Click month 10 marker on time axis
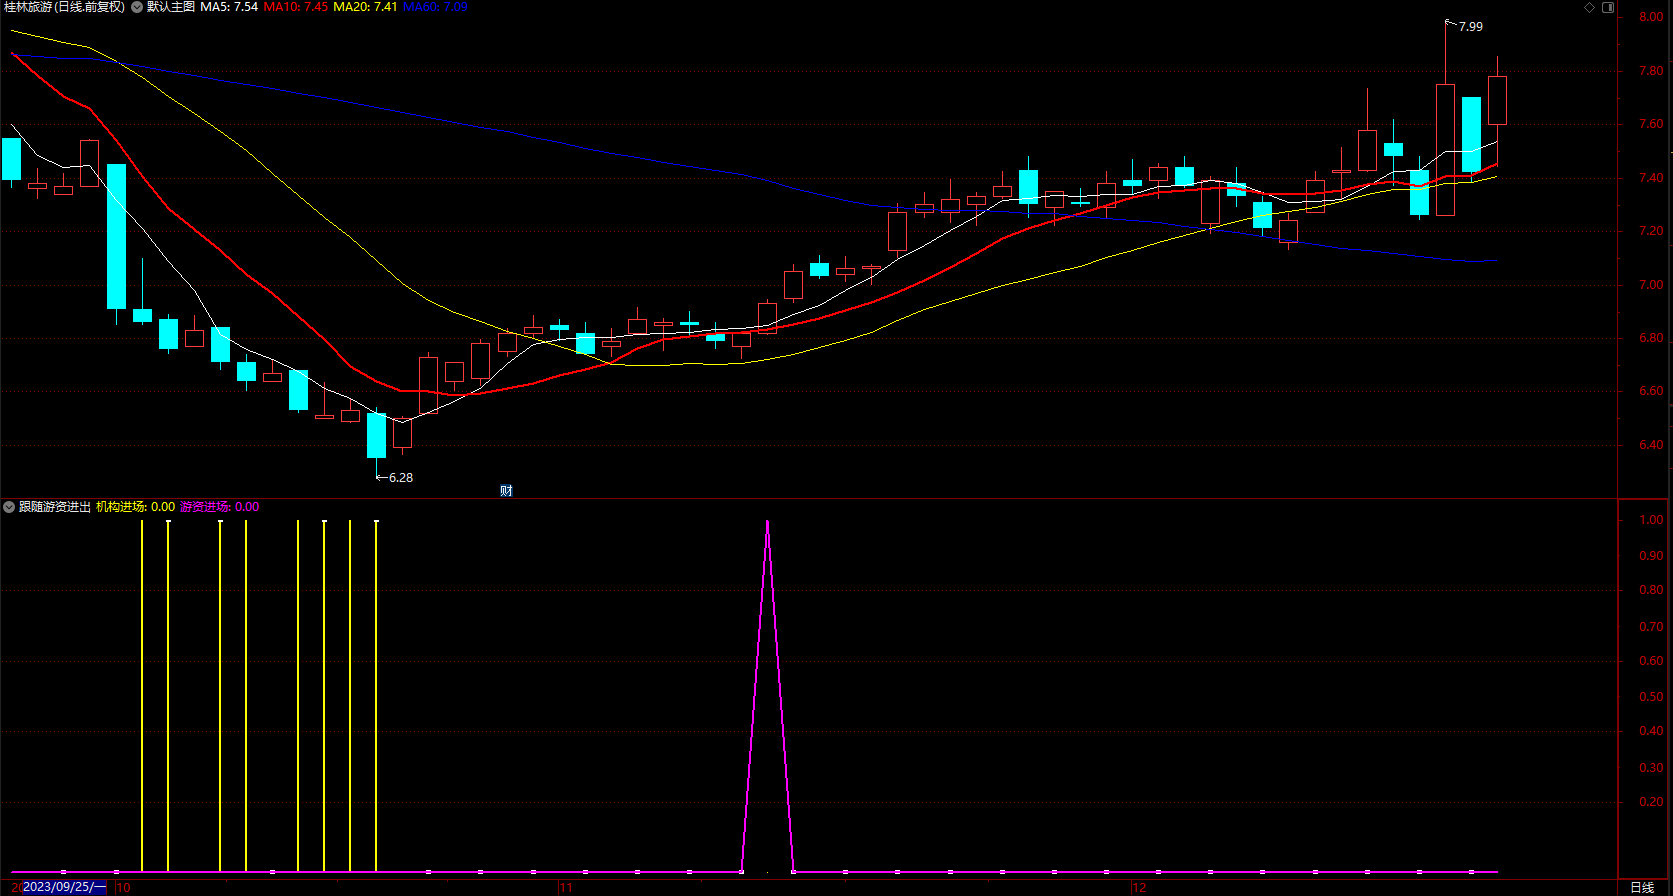Image resolution: width=1673 pixels, height=896 pixels. click(x=123, y=887)
